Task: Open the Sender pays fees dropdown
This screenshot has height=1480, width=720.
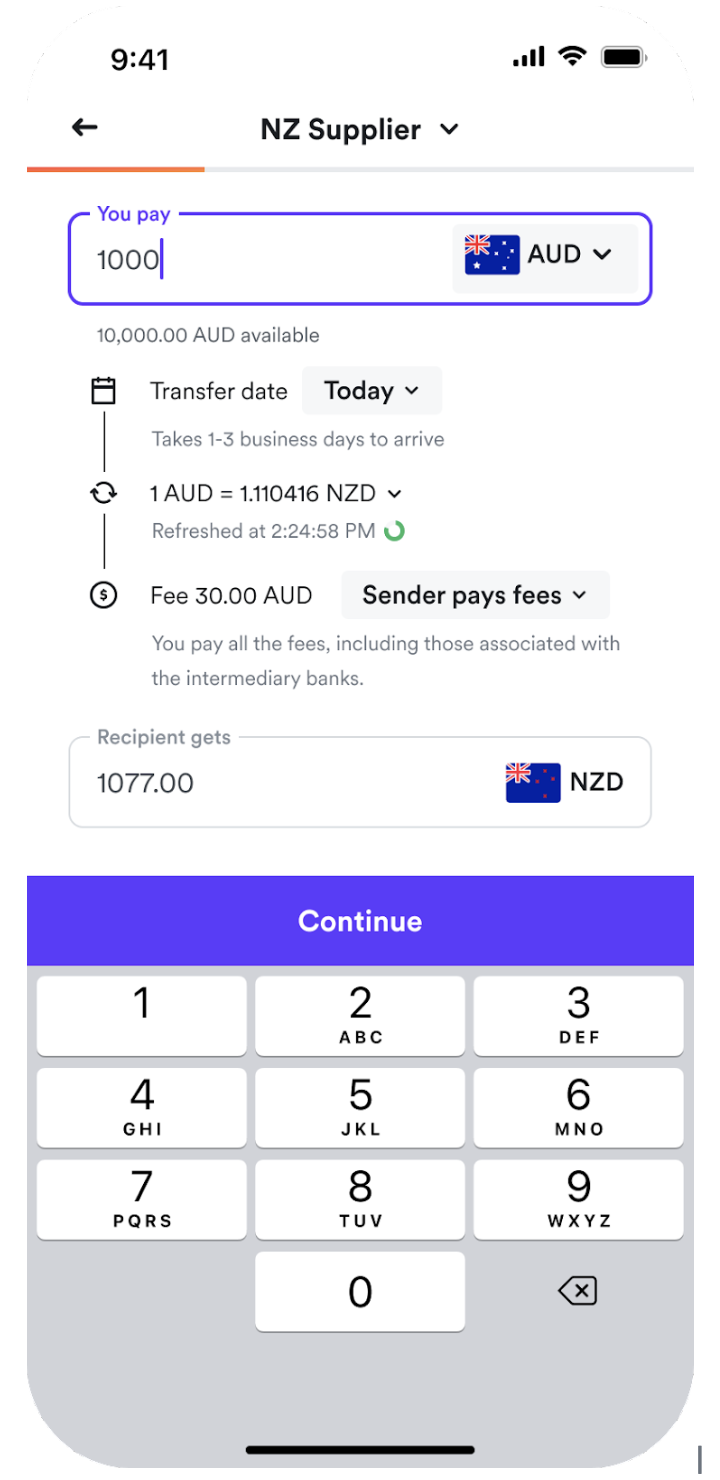Action: (x=475, y=596)
